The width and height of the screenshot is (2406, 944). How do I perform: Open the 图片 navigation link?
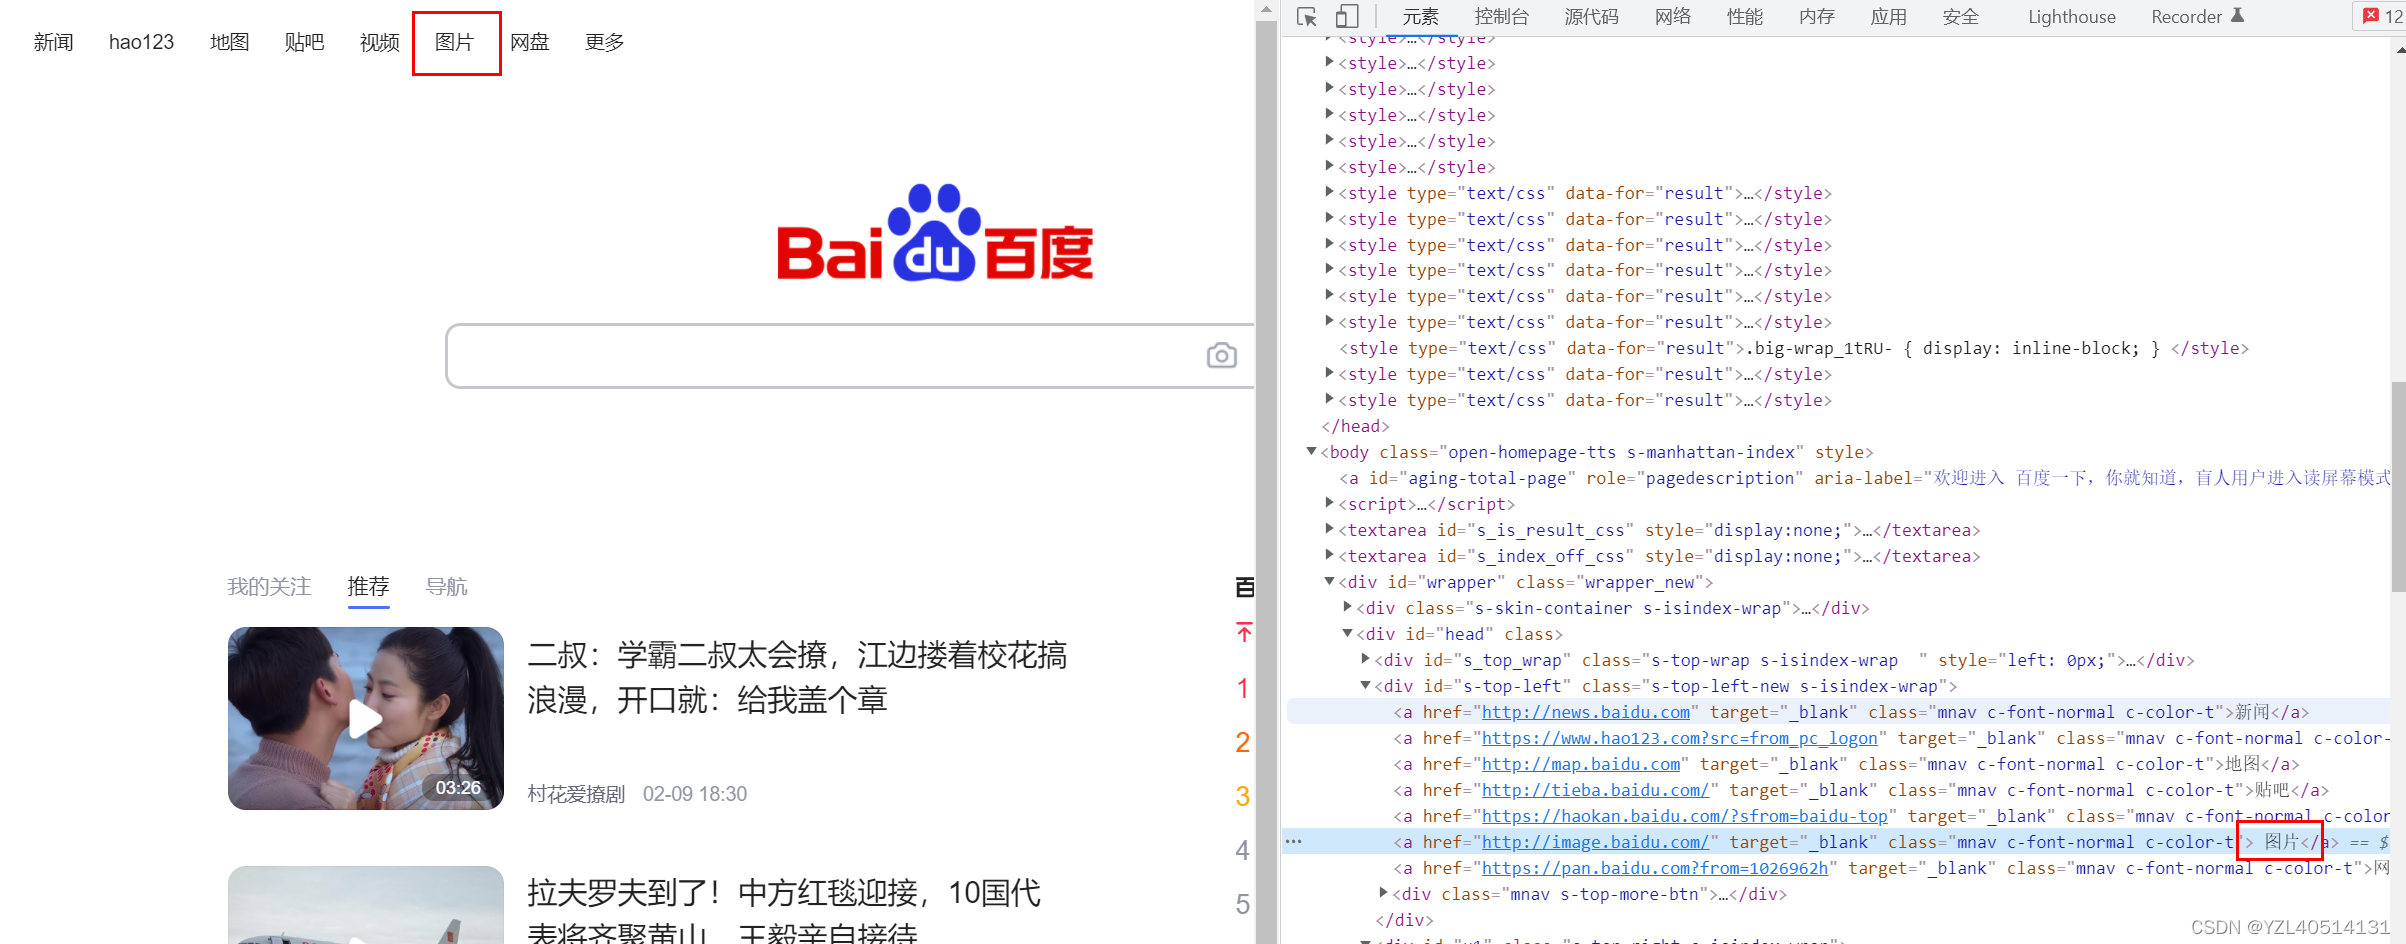pos(454,42)
